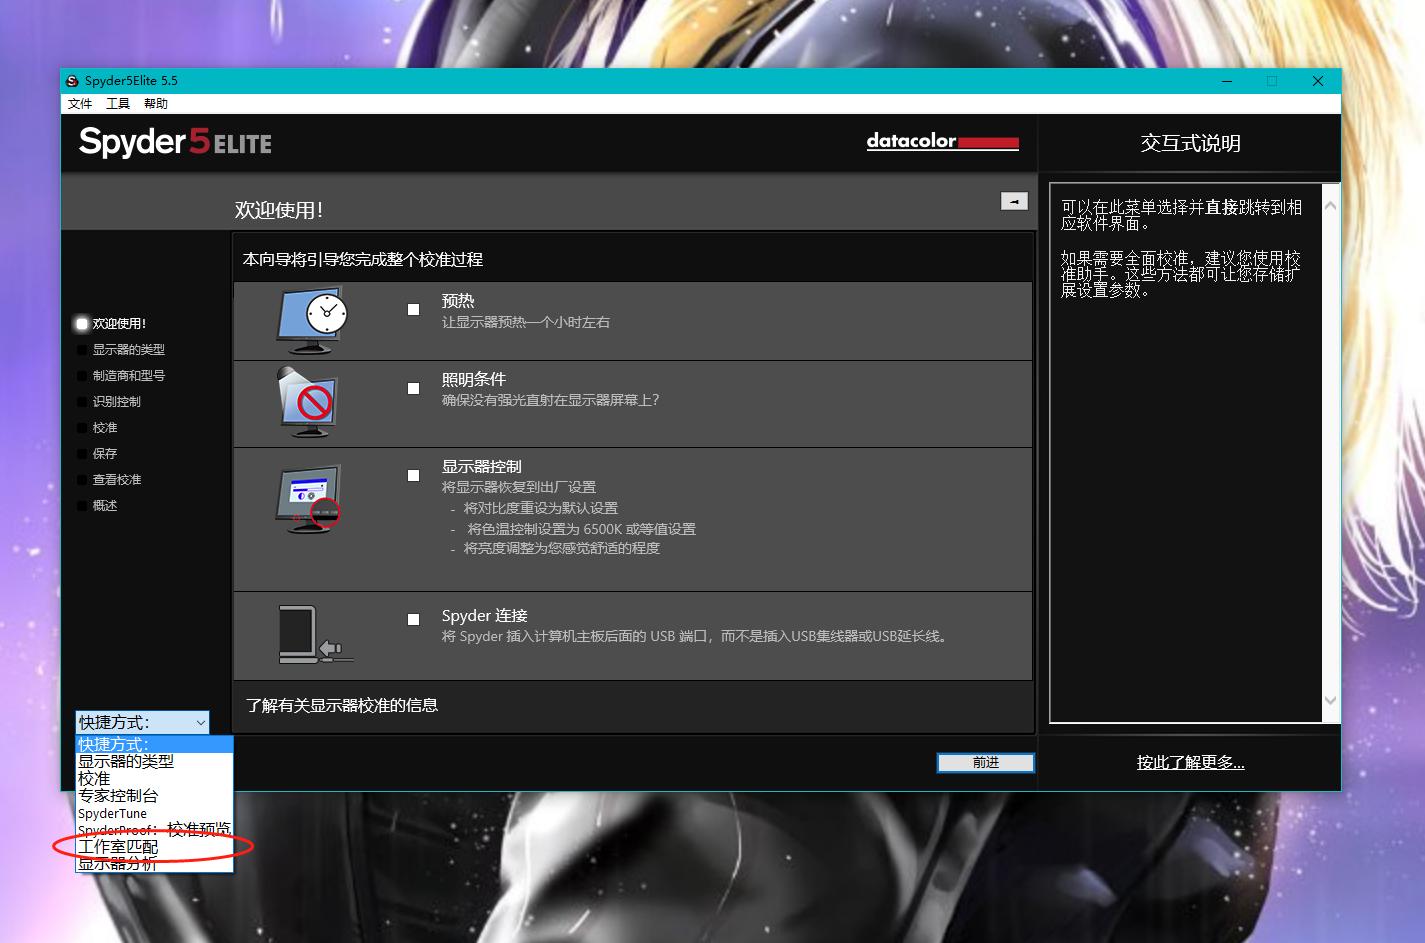The image size is (1425, 943).
Task: Click the Spyder5Elite title bar app icon
Action: coord(72,81)
